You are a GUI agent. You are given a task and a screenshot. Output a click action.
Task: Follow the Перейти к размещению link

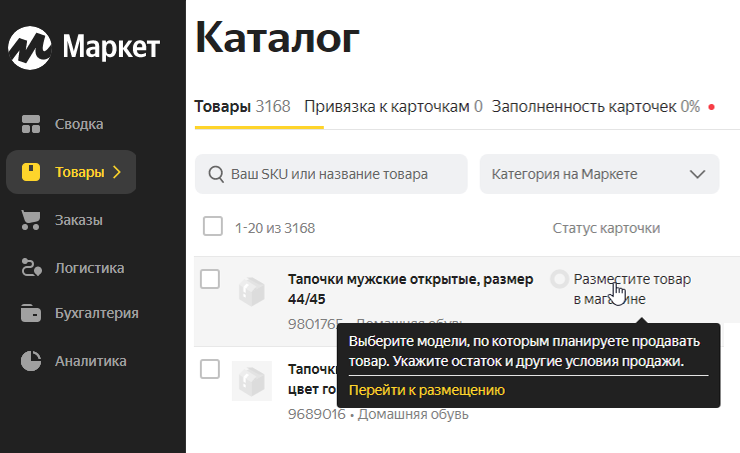click(x=426, y=390)
